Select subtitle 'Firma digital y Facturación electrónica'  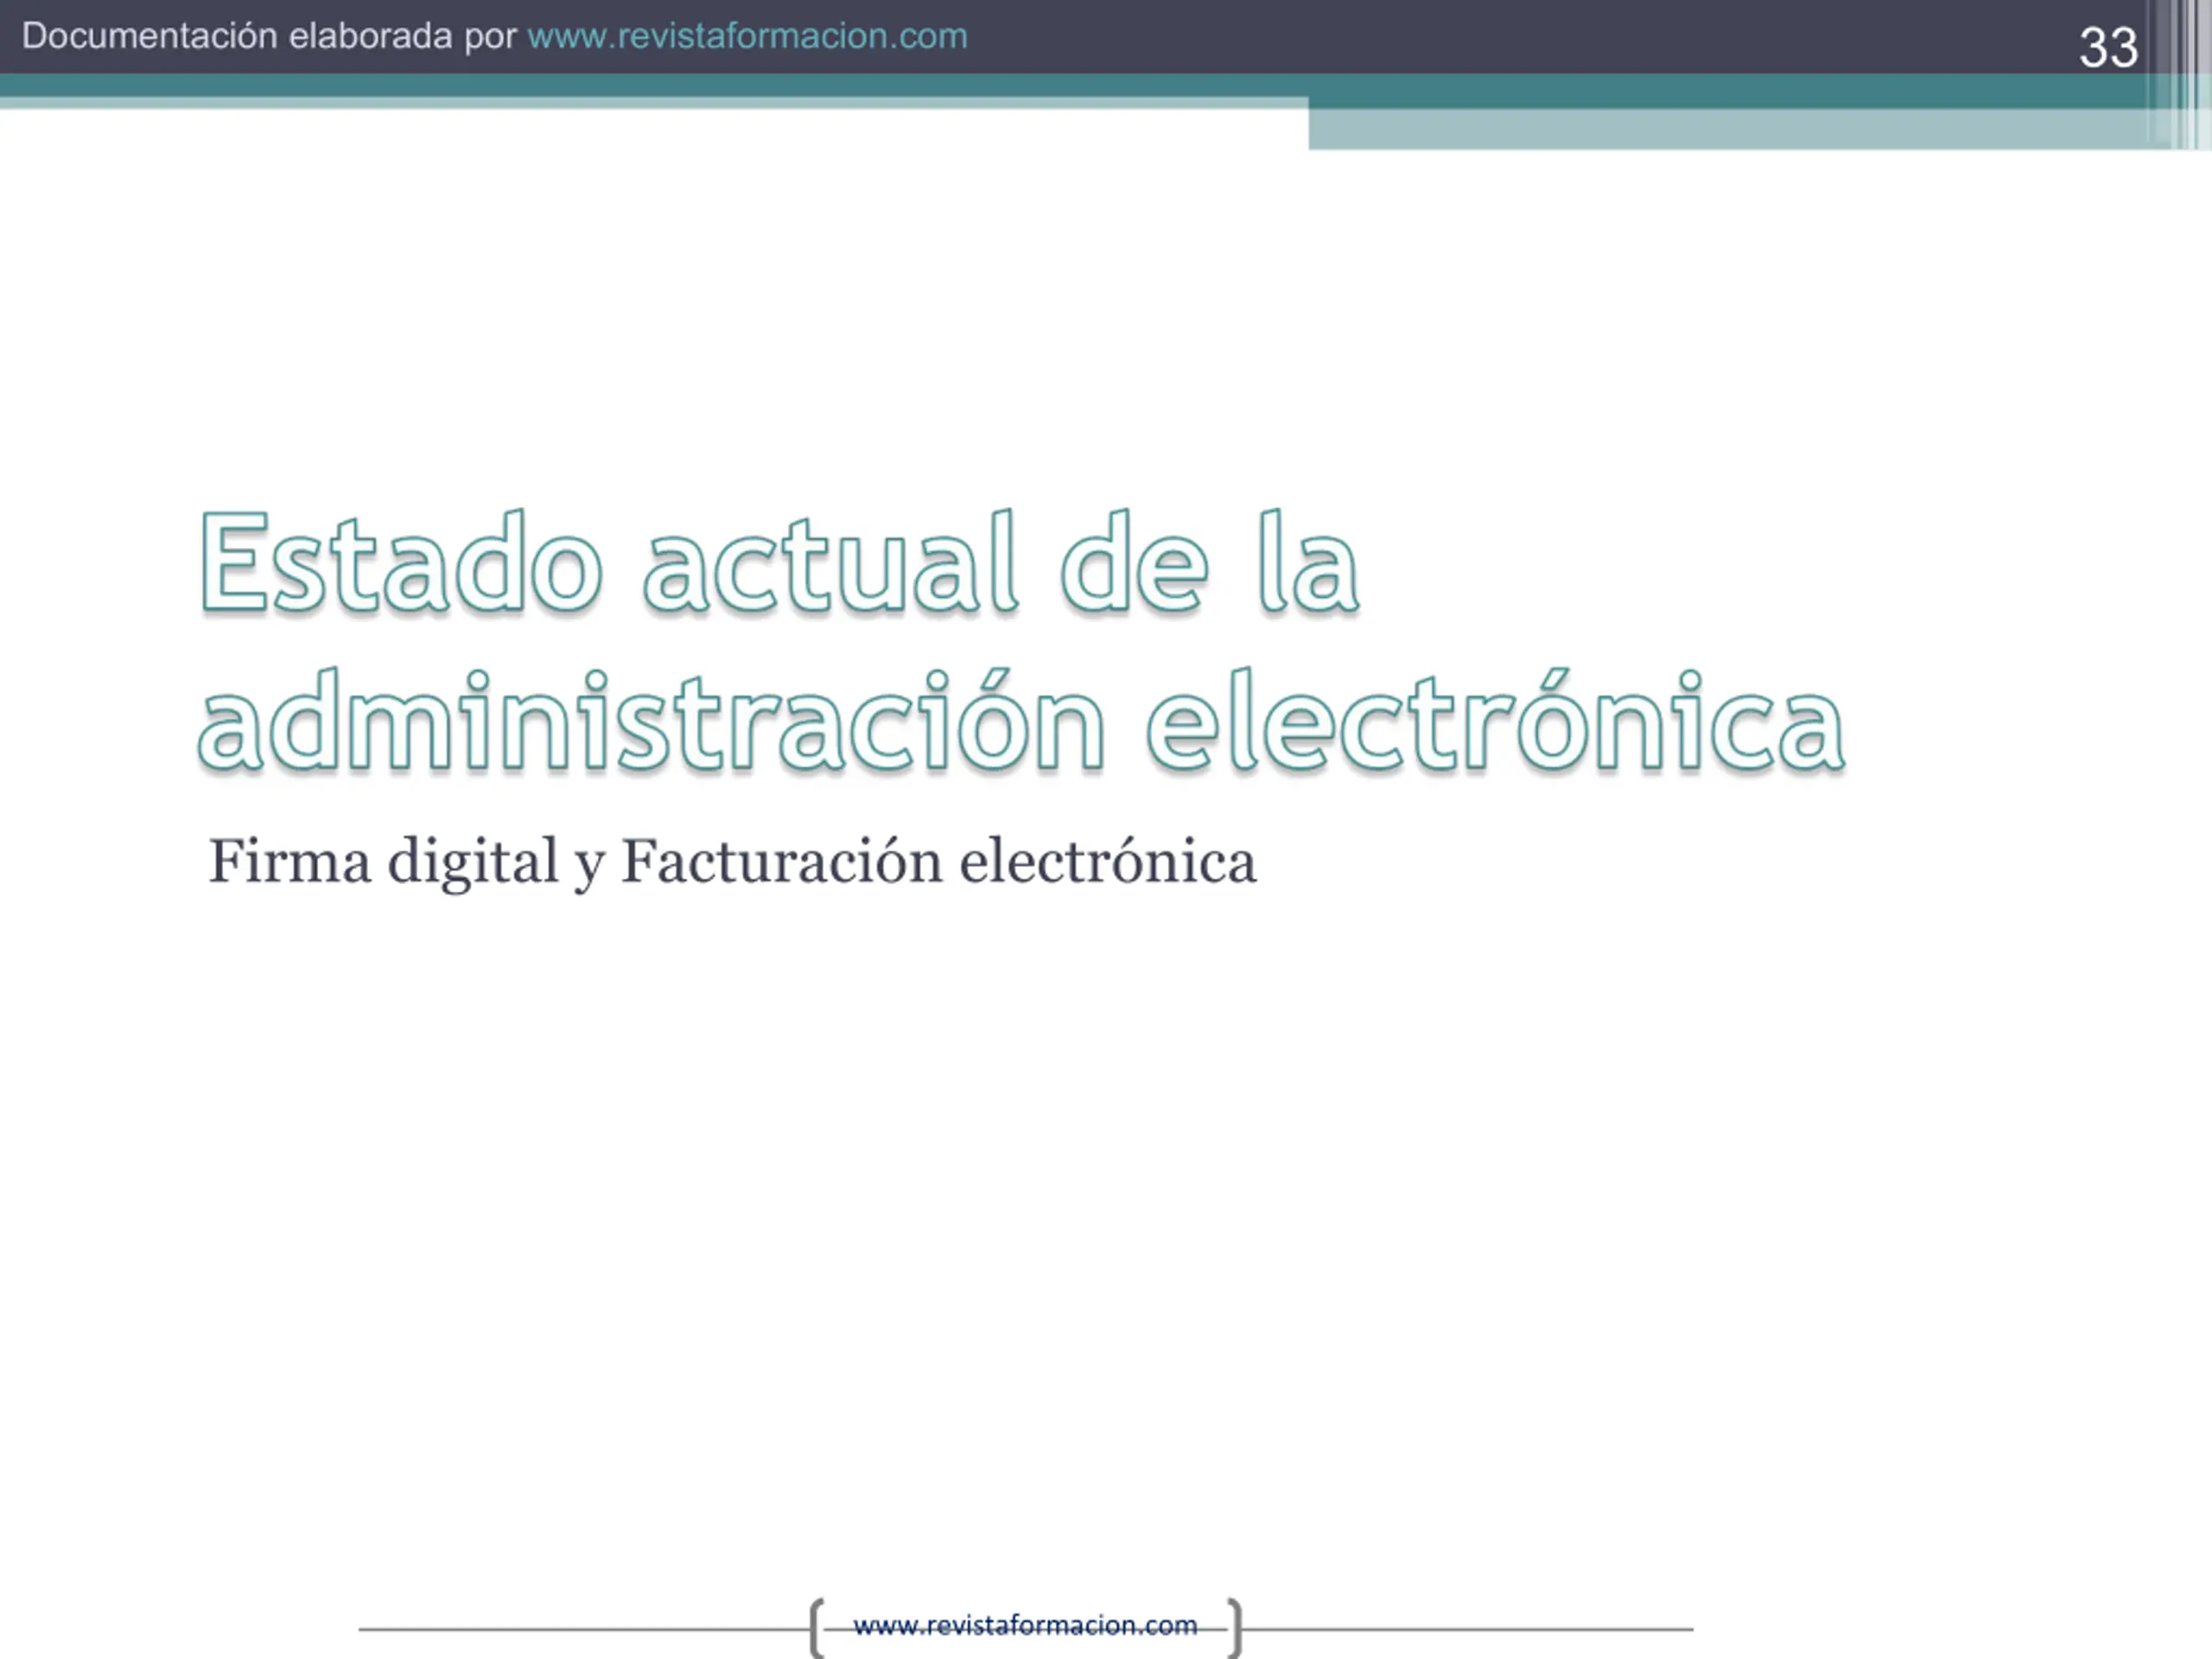coord(732,862)
